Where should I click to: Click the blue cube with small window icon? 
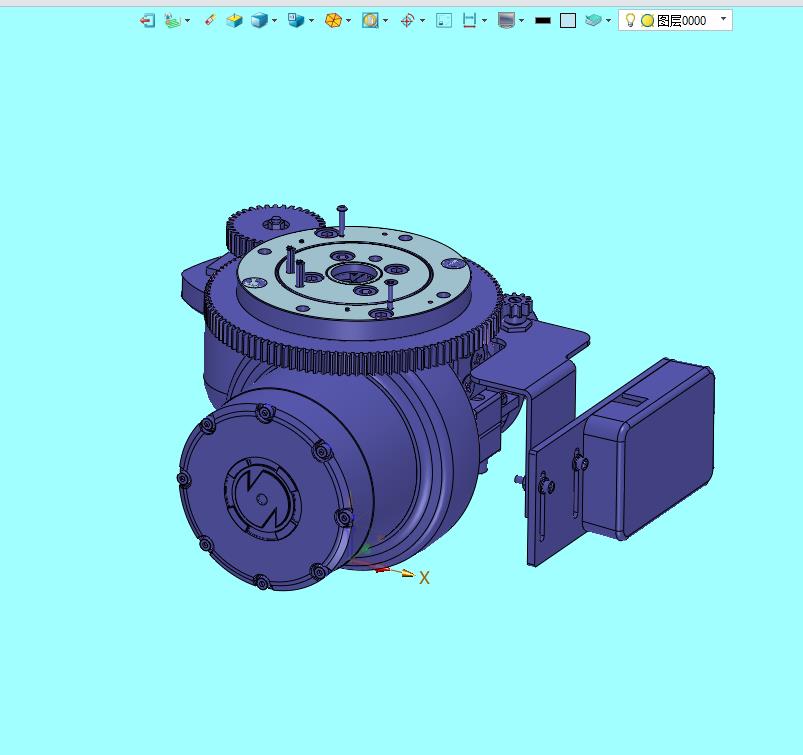click(296, 20)
